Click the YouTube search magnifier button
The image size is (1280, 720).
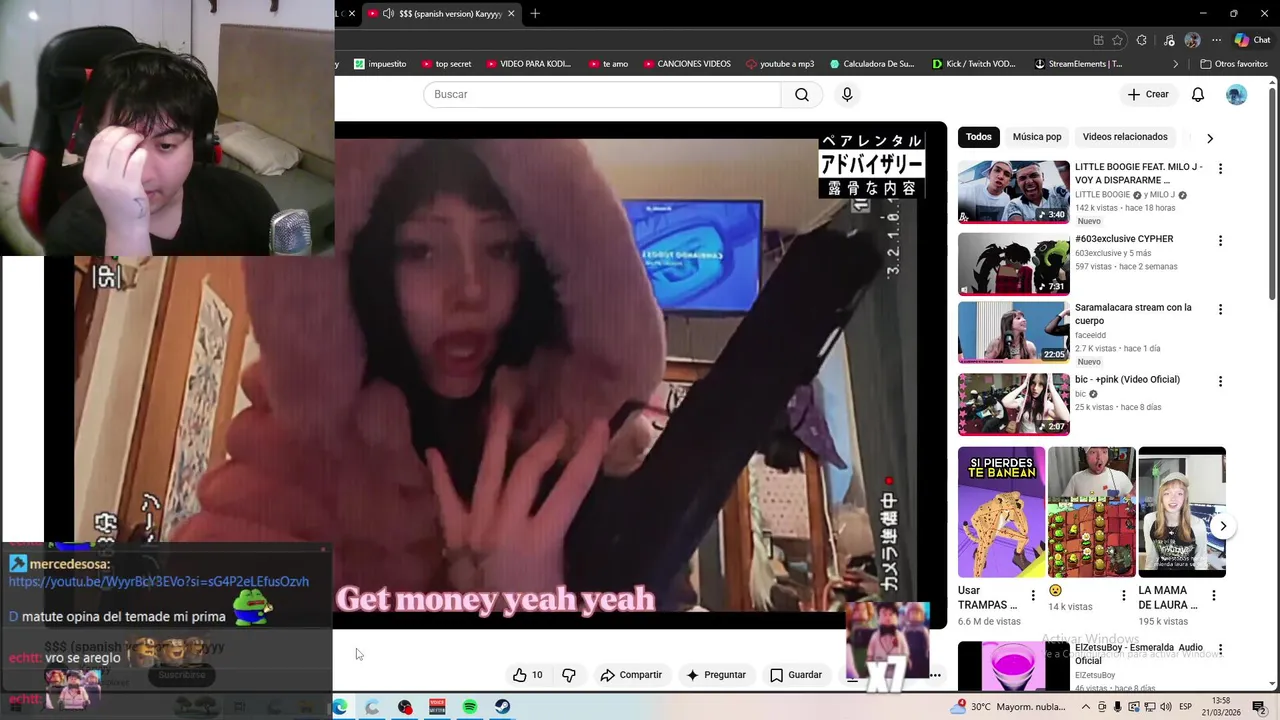click(802, 94)
